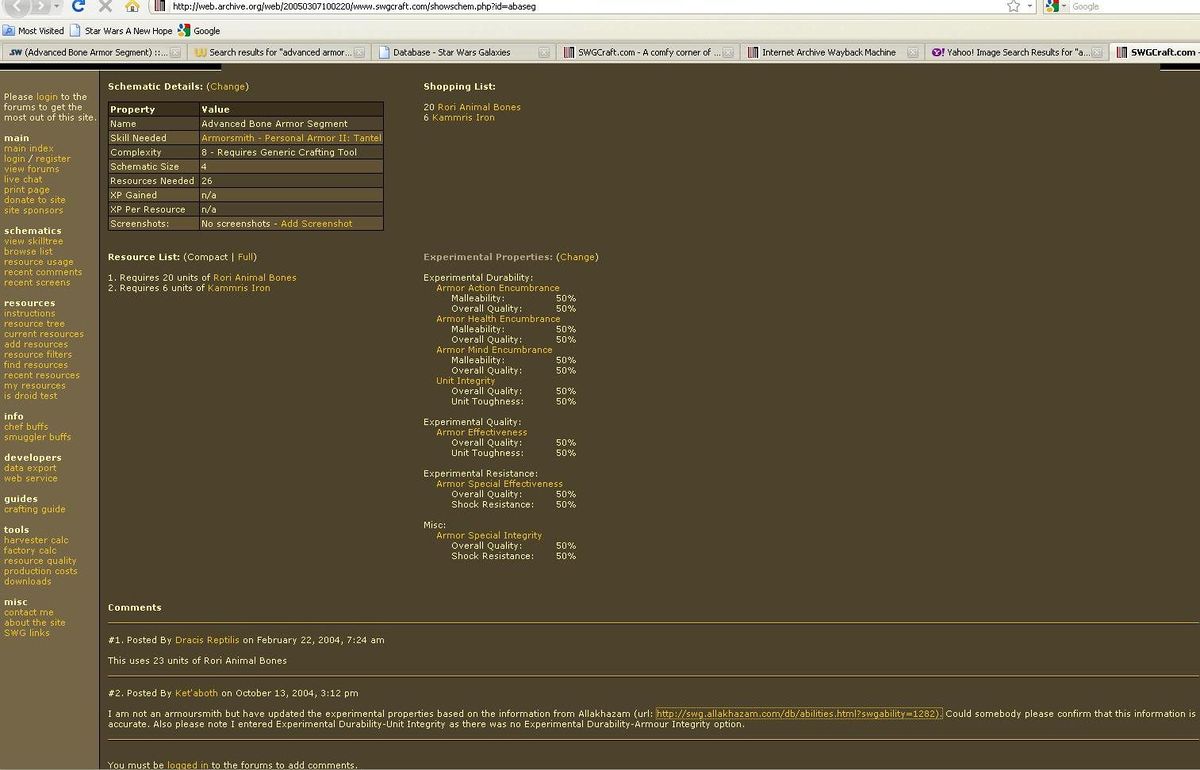Viewport: 1200px width, 770px height.
Task: Click the Google search box
Action: tap(1130, 6)
